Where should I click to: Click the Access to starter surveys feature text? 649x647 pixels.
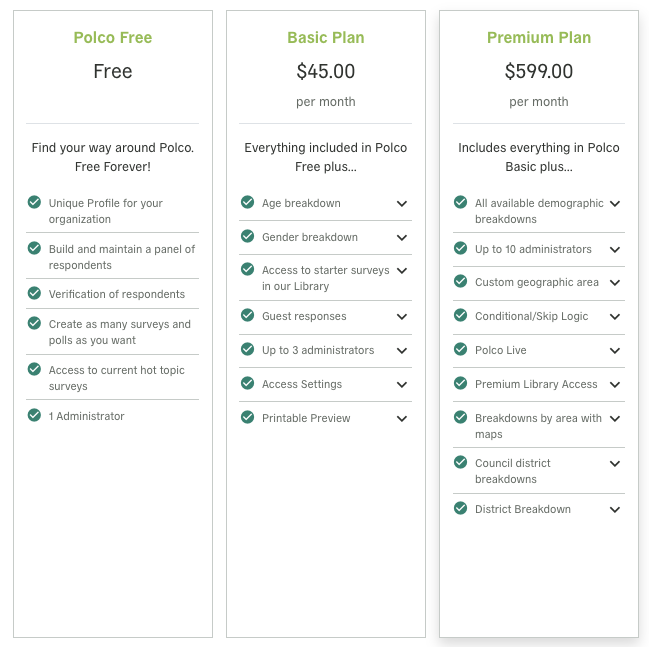326,278
